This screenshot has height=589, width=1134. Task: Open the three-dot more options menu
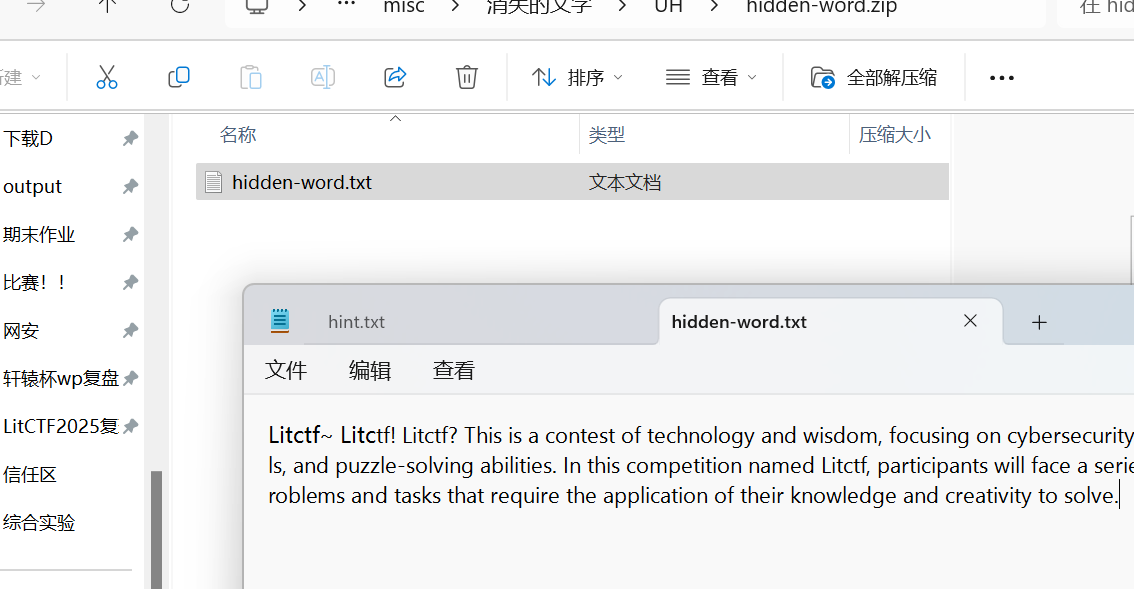pyautogui.click(x=1002, y=77)
